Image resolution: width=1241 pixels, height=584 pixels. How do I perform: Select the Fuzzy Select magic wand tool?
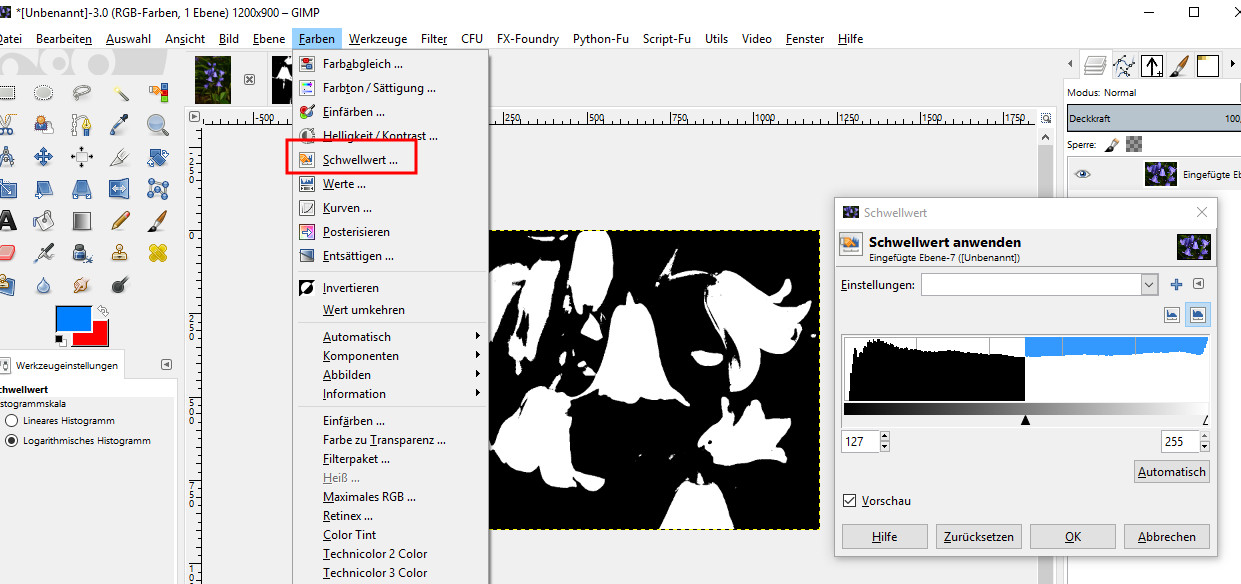(120, 93)
